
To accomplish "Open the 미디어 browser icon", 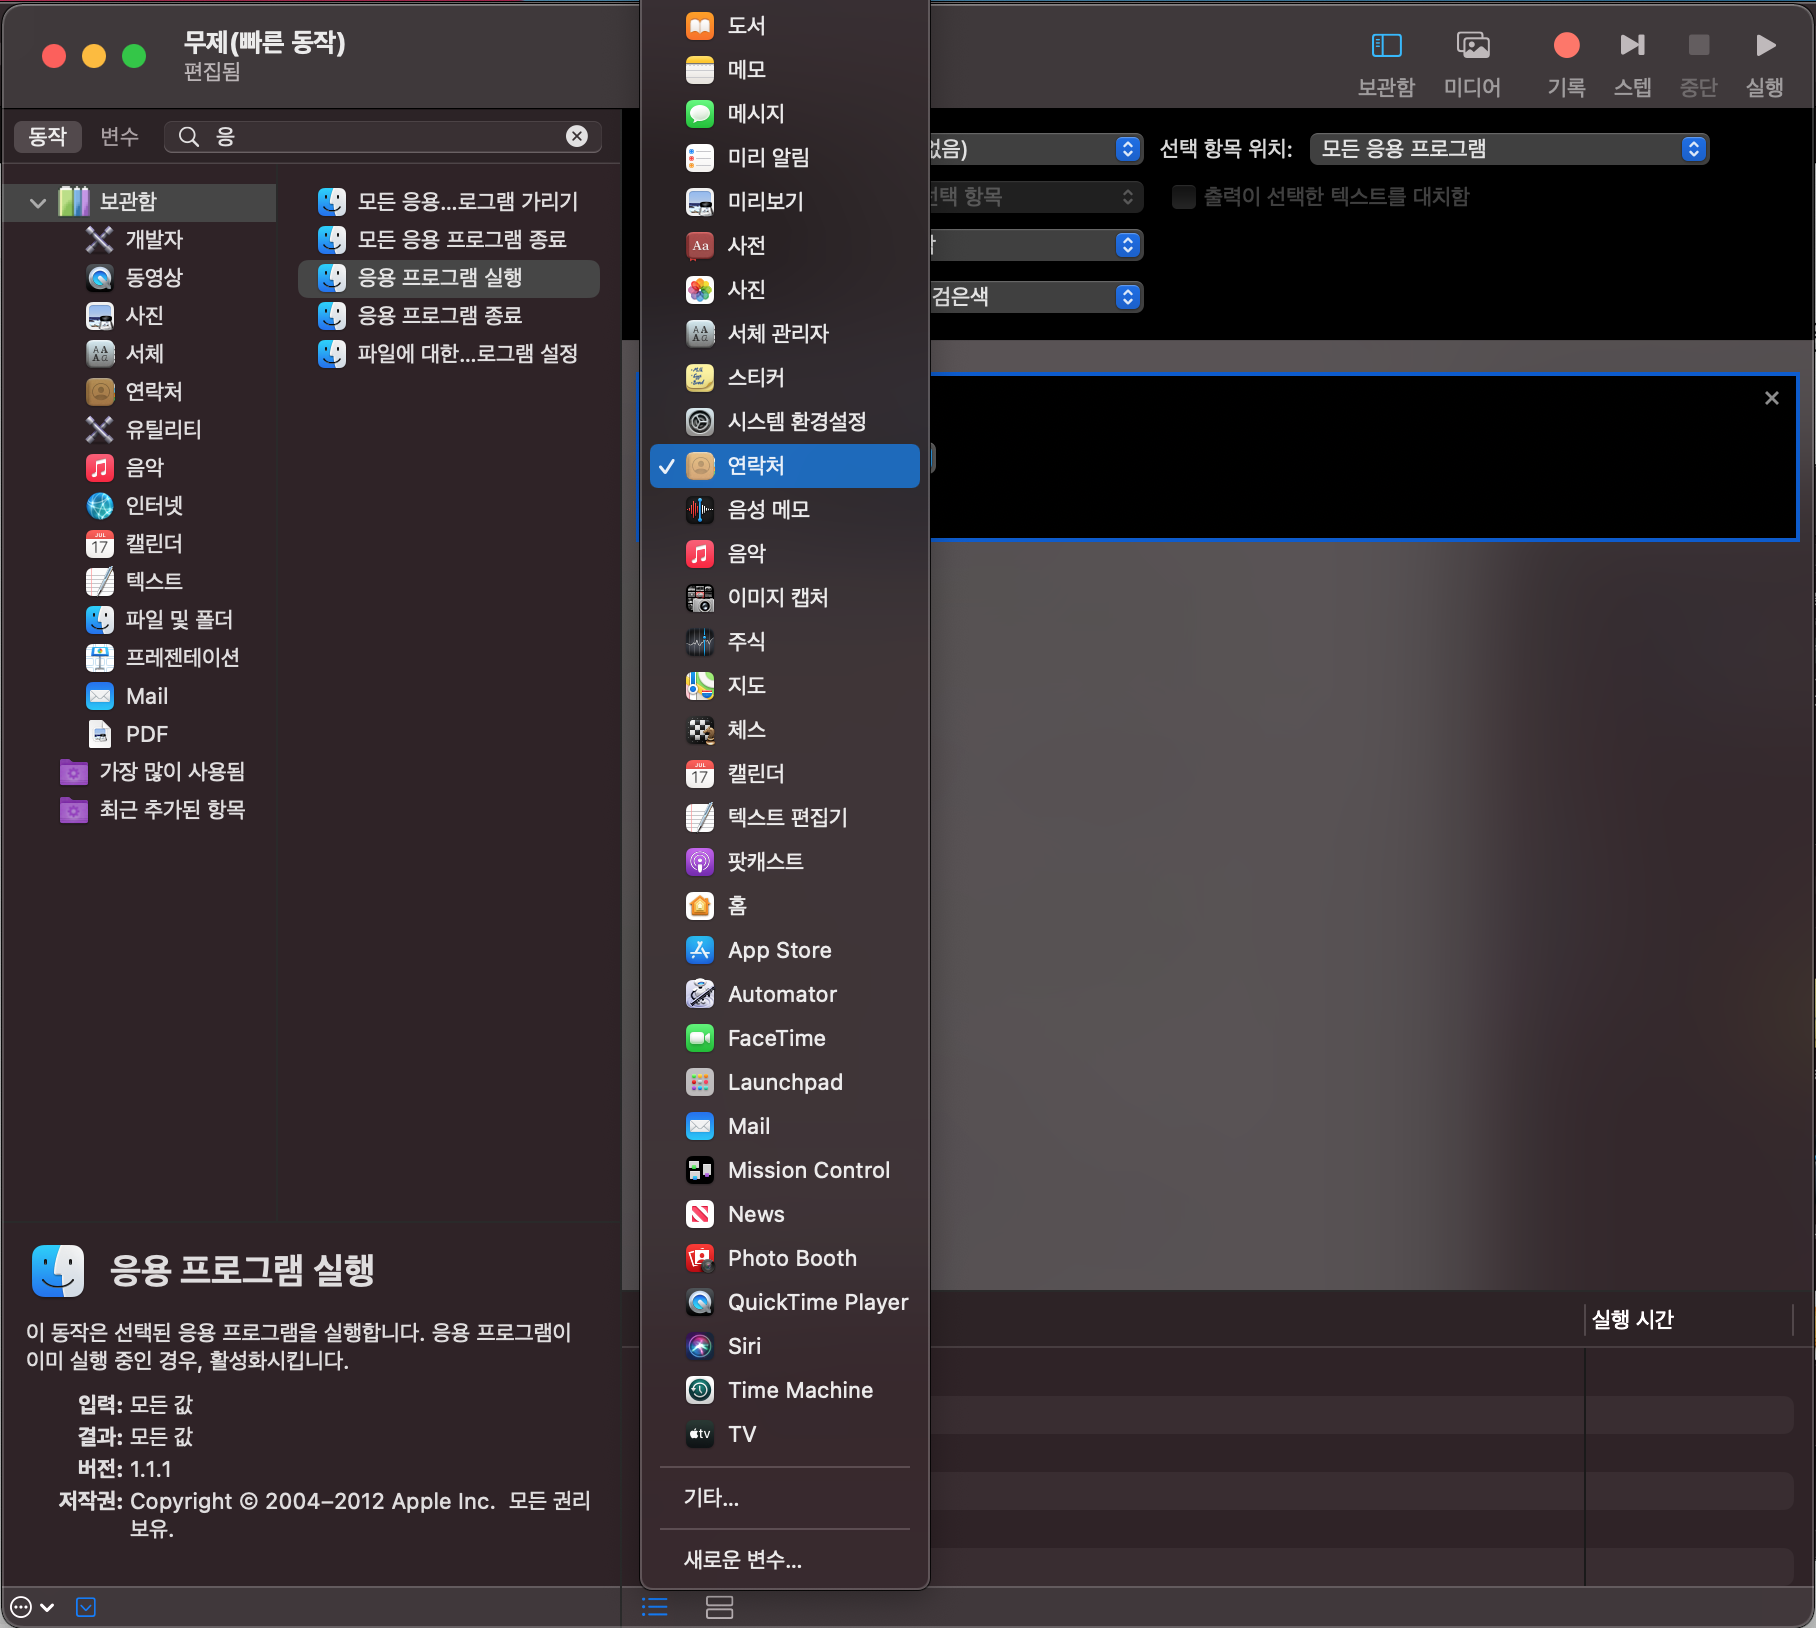I will pos(1471,45).
